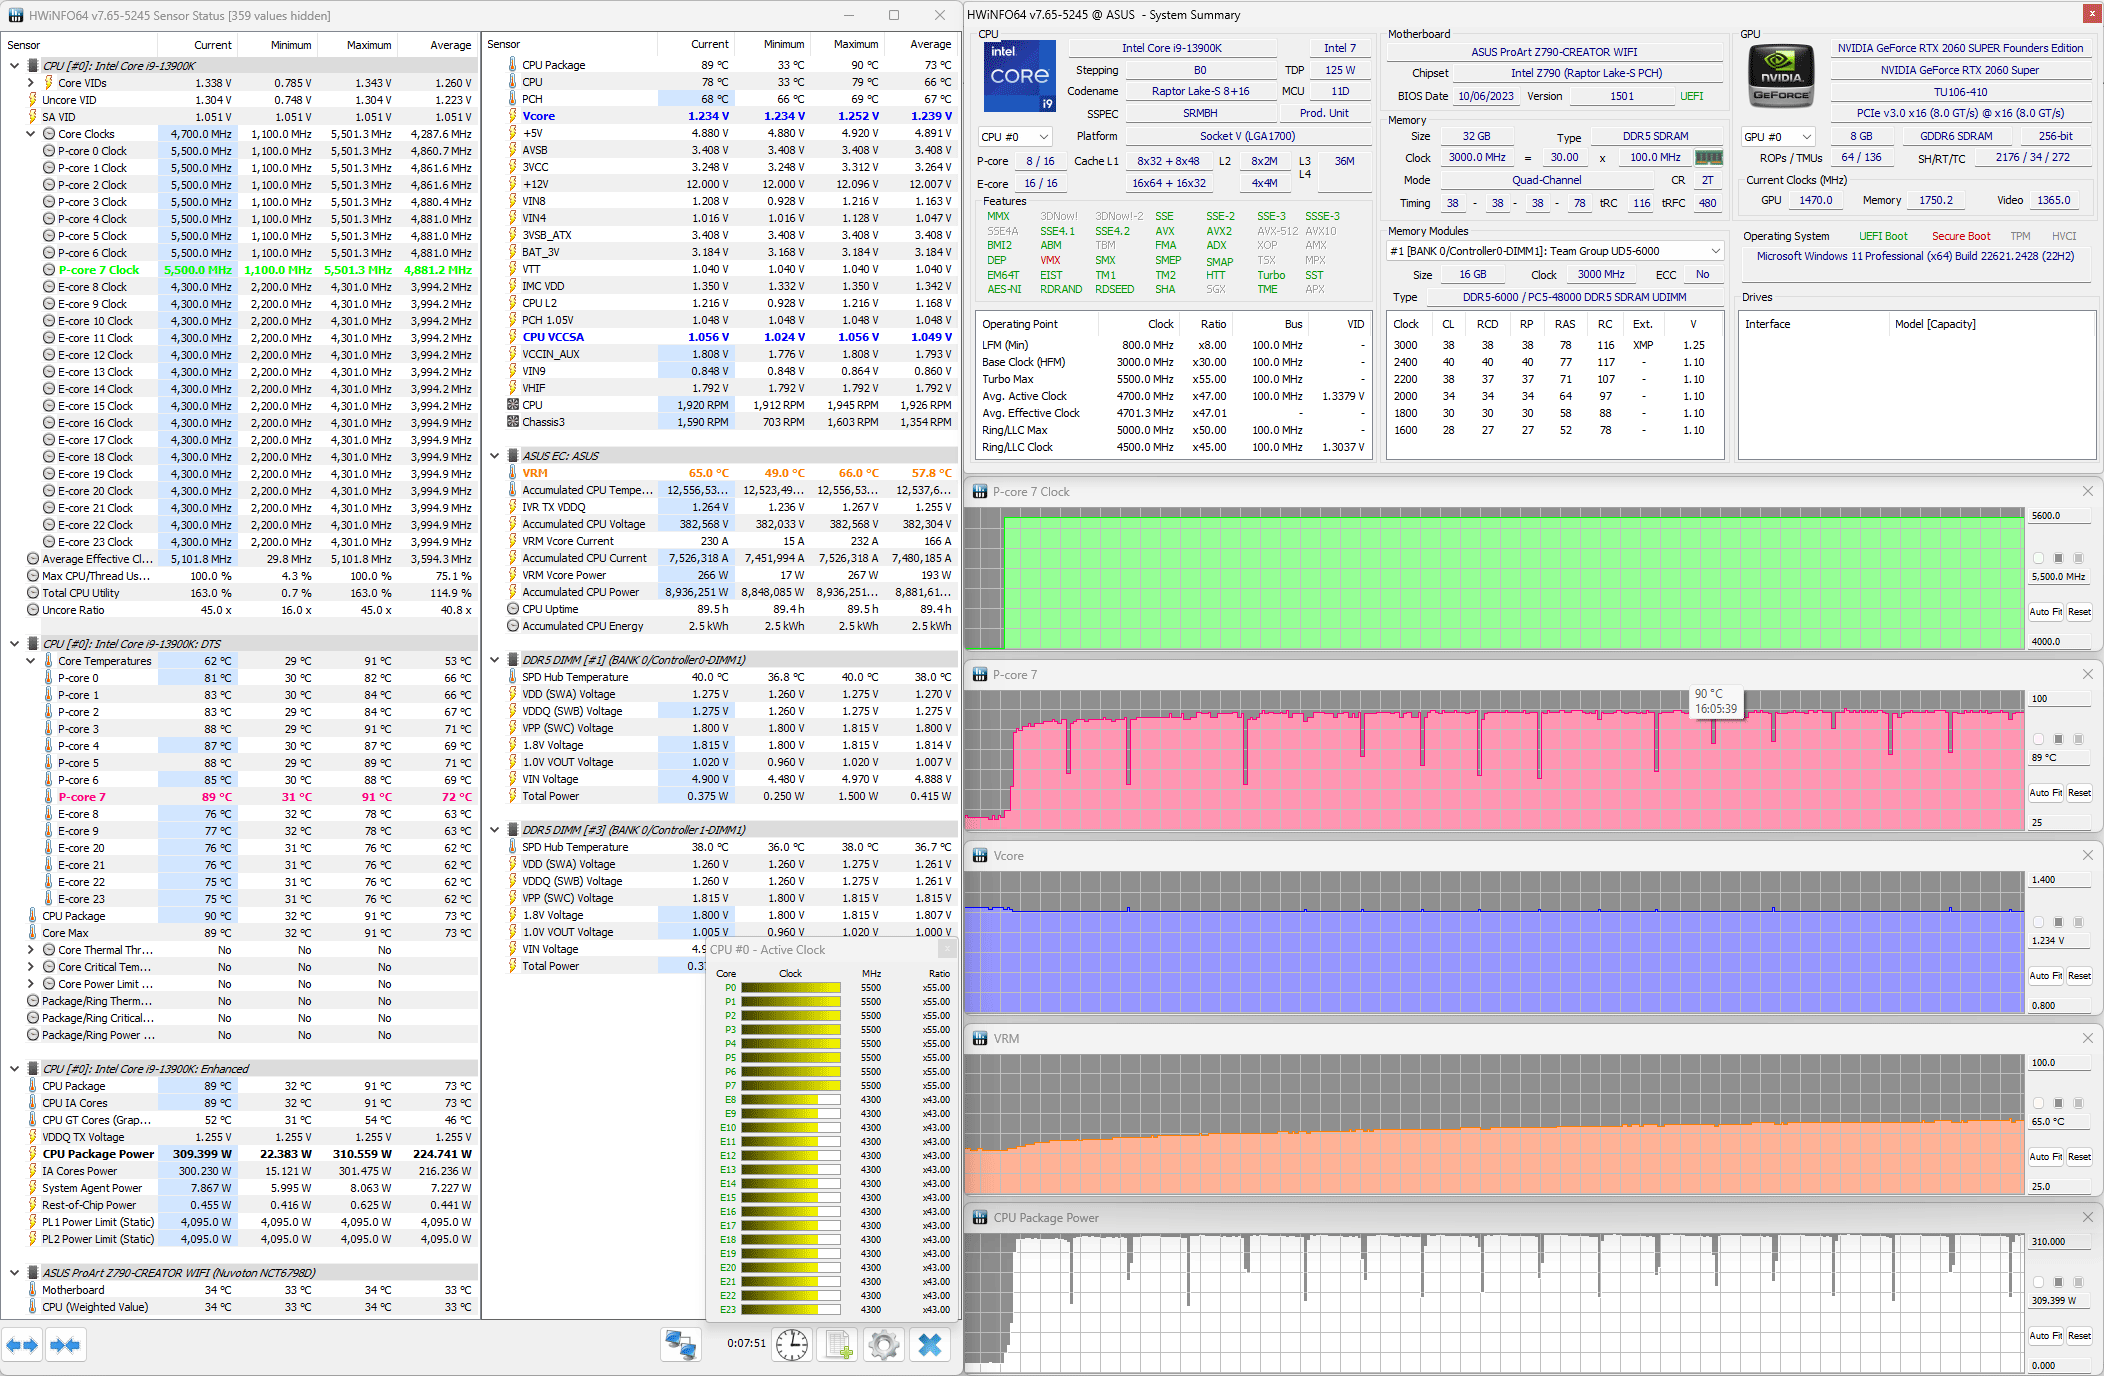The height and width of the screenshot is (1376, 2104).
Task: Close sensors with the blue X icon
Action: click(x=930, y=1345)
